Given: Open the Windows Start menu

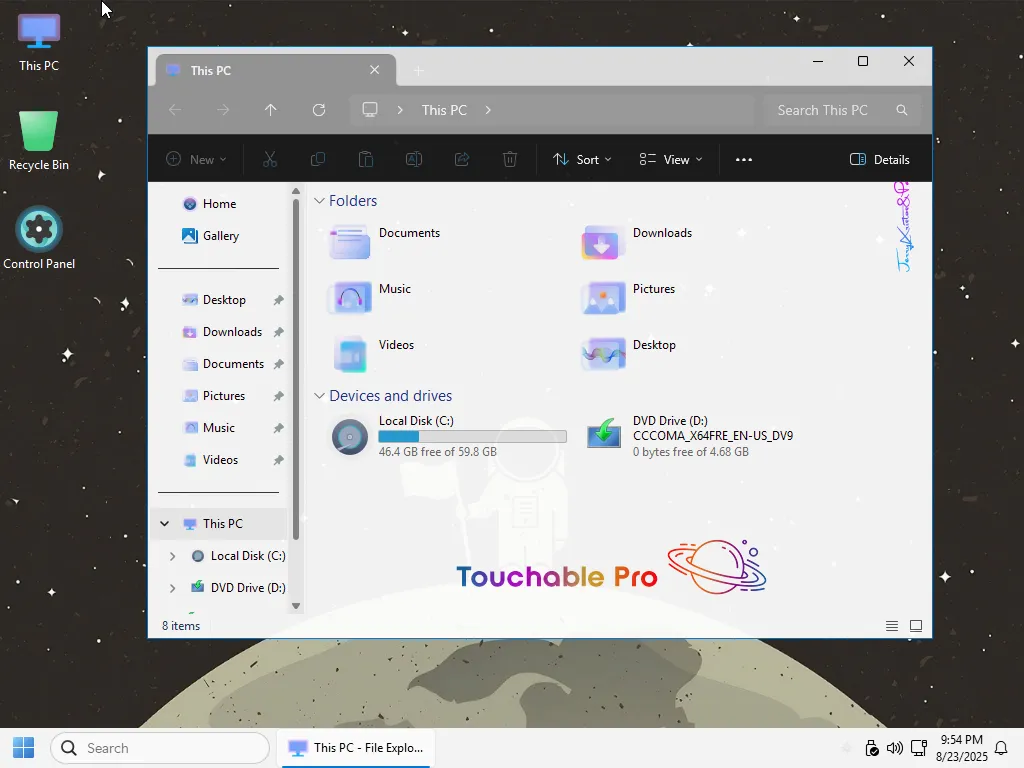Looking at the screenshot, I should point(24,748).
